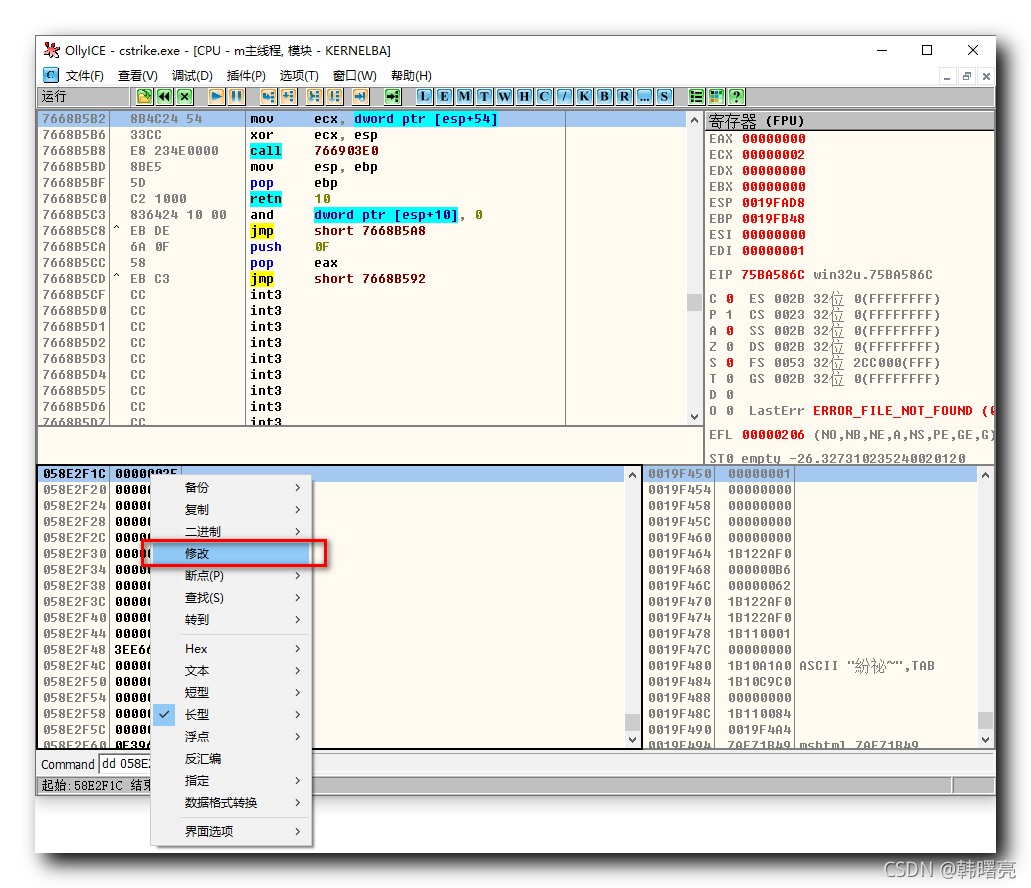Viewport: 1031px width, 888px height.
Task: Open the 调试(D) menu
Action: 192,76
